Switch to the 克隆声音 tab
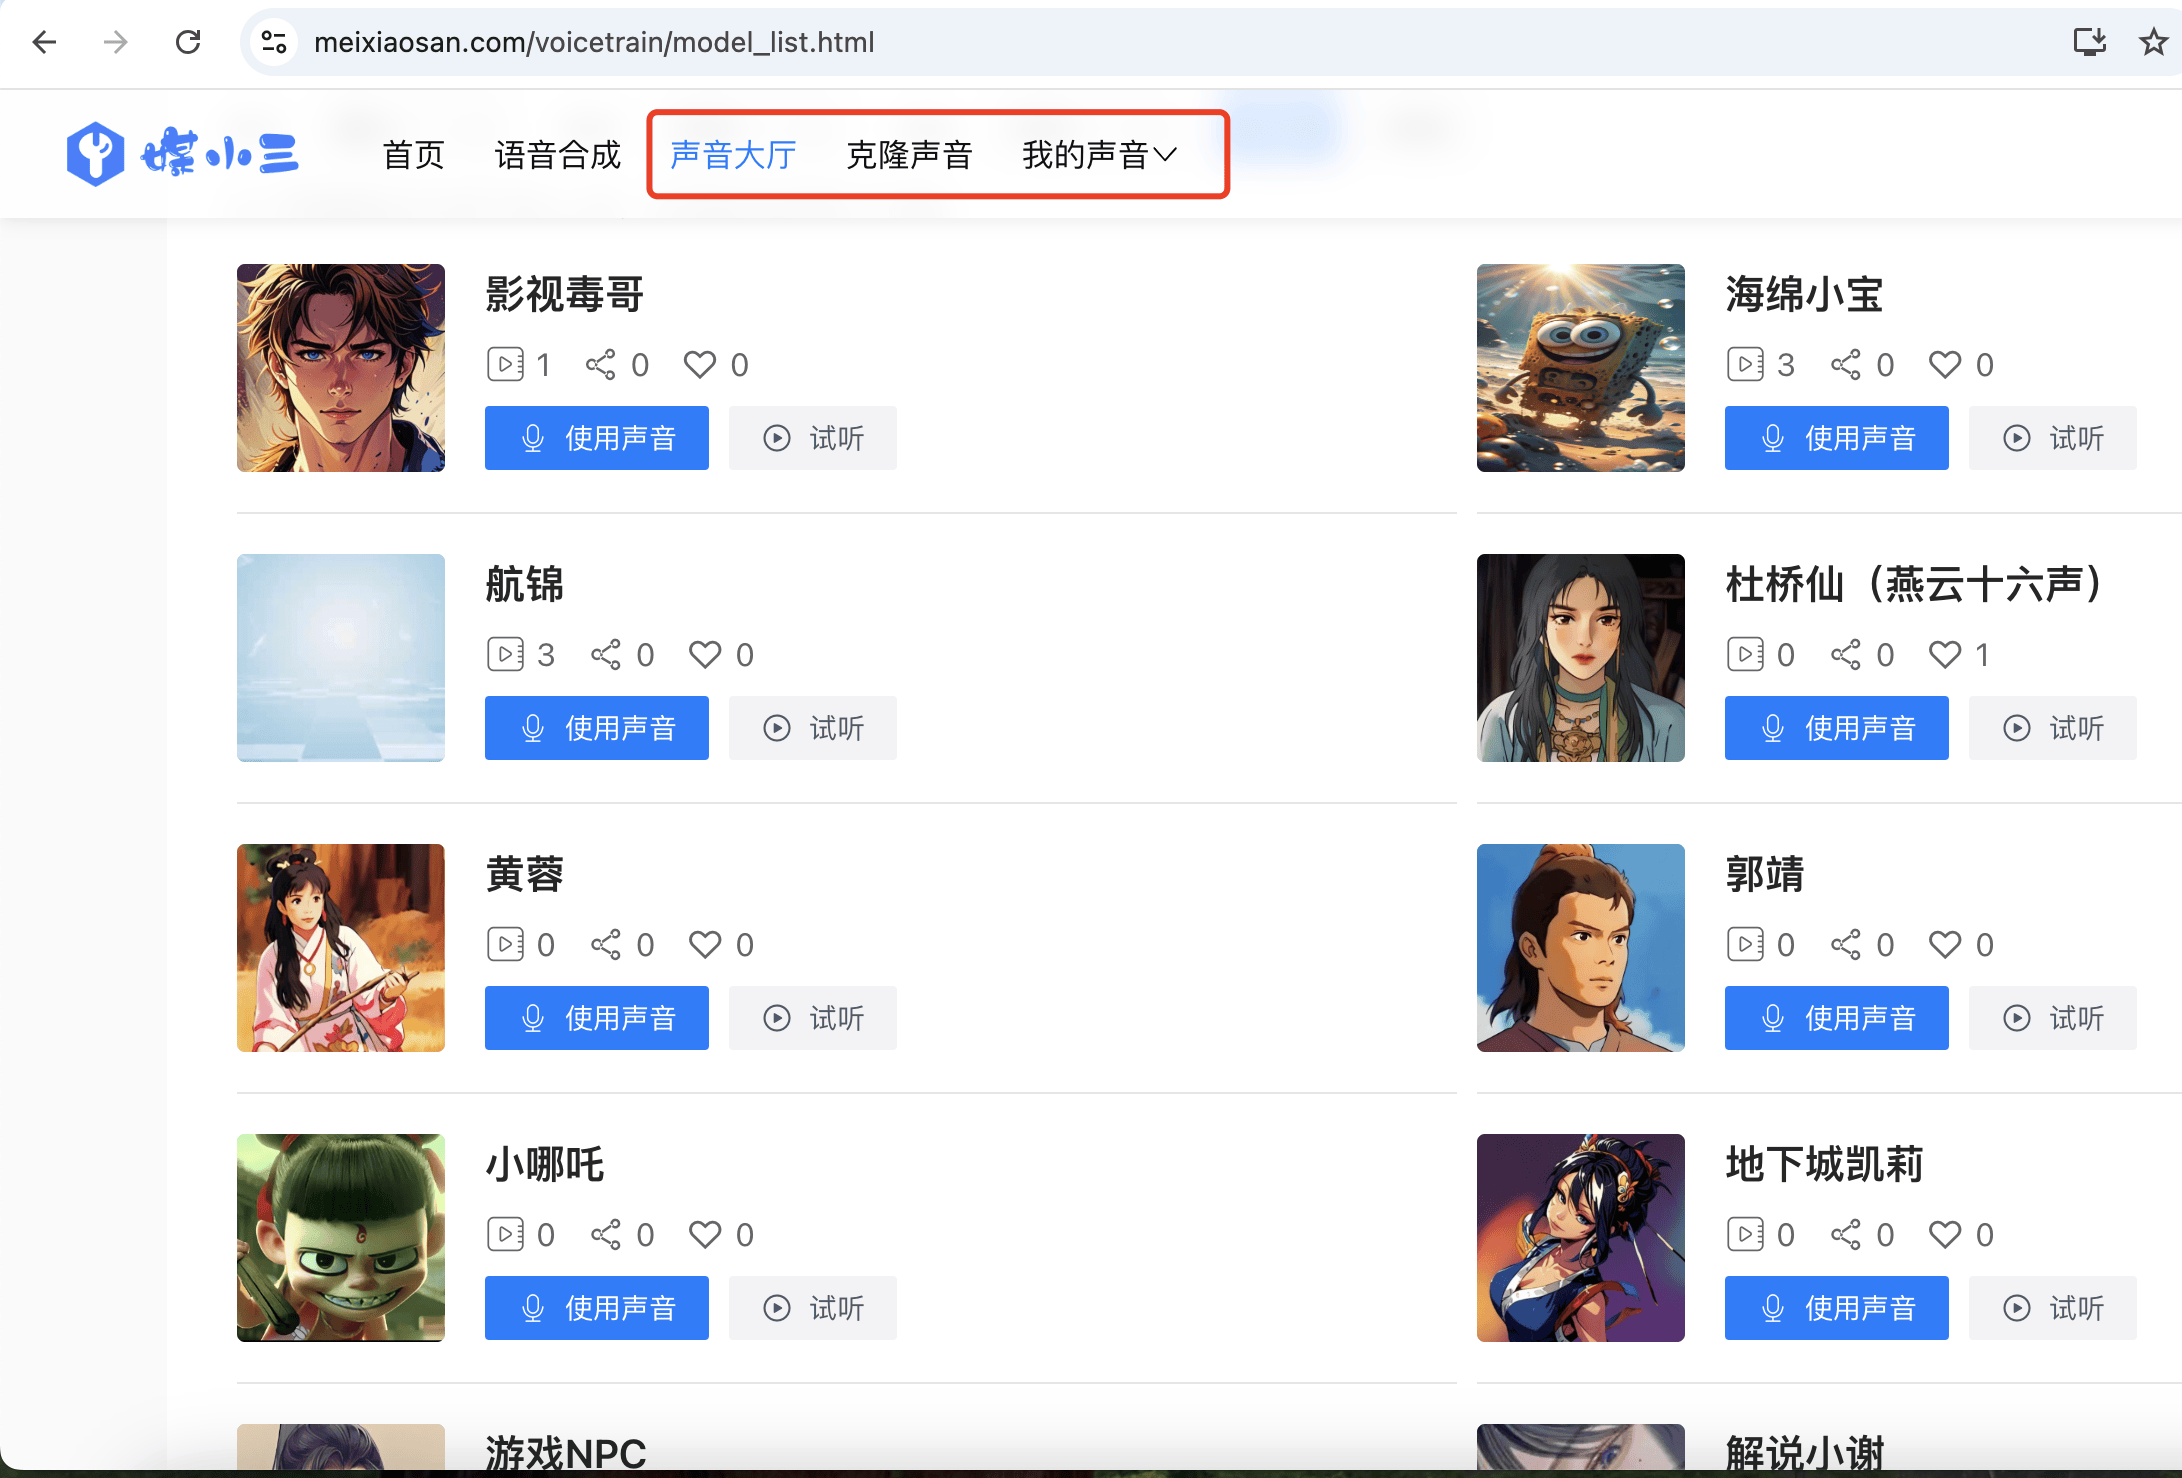This screenshot has height=1478, width=2182. 909,155
